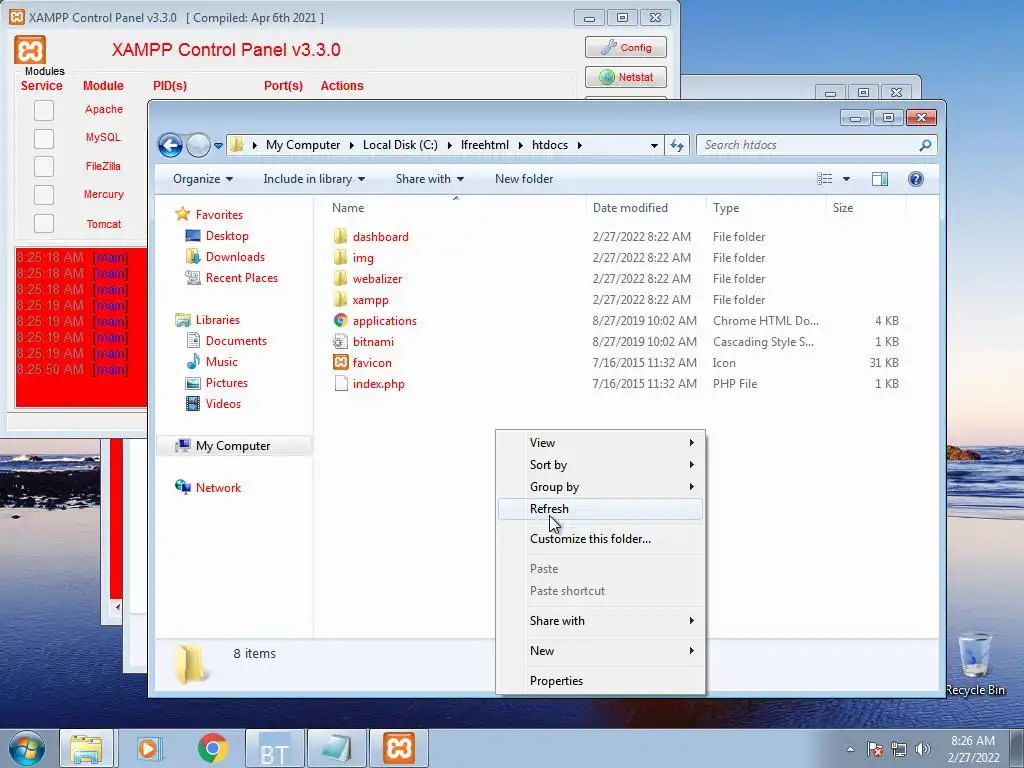Open the recent pages dropdown arrow
Image resolution: width=1024 pixels, height=768 pixels.
(x=218, y=146)
